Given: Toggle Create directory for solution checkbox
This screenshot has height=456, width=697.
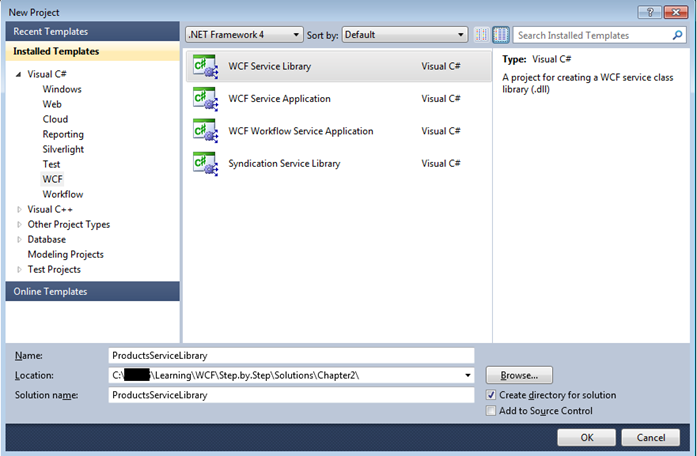Looking at the screenshot, I should (490, 395).
